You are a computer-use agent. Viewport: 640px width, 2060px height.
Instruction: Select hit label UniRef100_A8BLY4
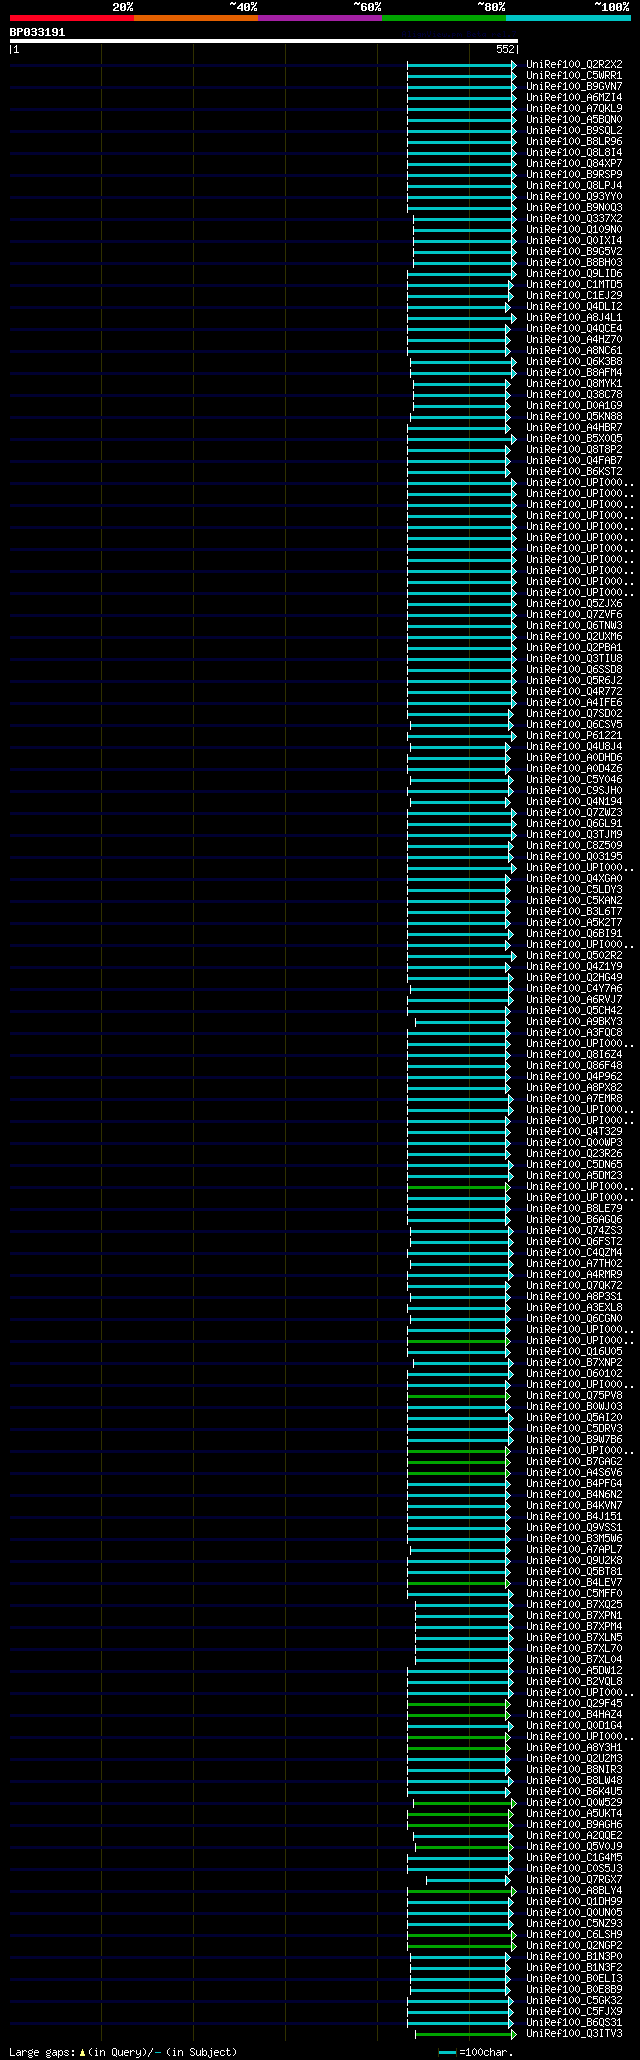574,1890
